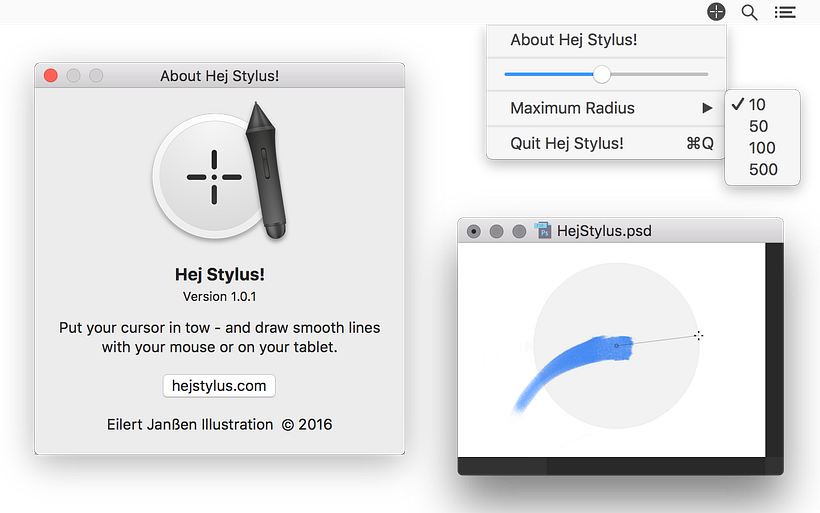This screenshot has height=513, width=820.
Task: Open the Hej Stylus menu bar icon
Action: coord(716,12)
